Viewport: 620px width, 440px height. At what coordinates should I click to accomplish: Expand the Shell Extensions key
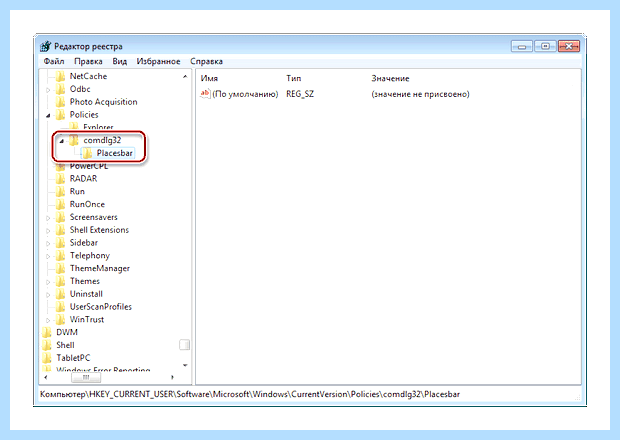pos(48,231)
